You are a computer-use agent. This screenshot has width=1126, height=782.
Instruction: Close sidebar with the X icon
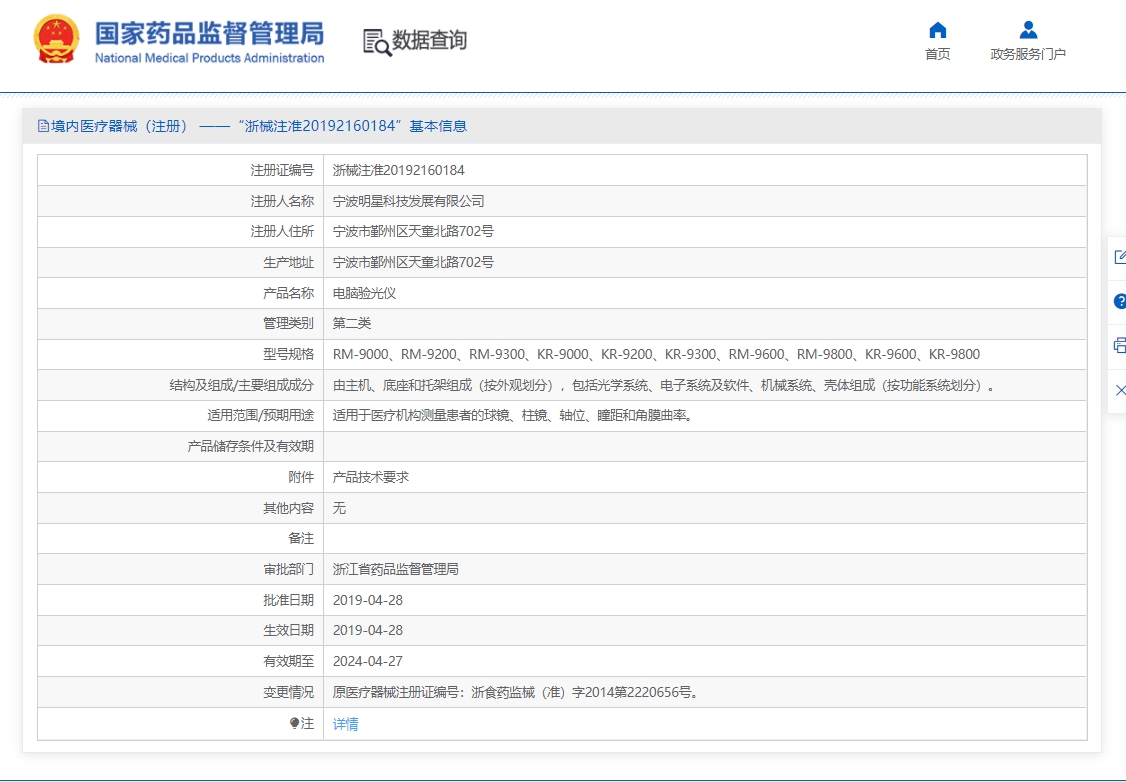(x=1120, y=390)
